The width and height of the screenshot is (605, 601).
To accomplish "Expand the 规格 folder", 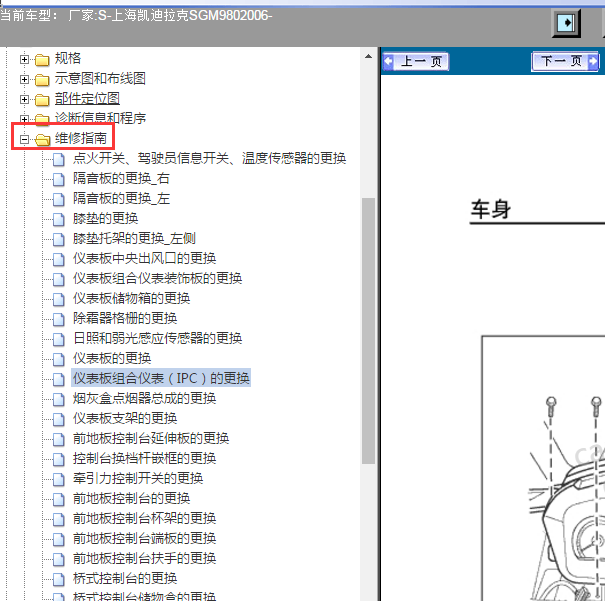I will (24, 59).
